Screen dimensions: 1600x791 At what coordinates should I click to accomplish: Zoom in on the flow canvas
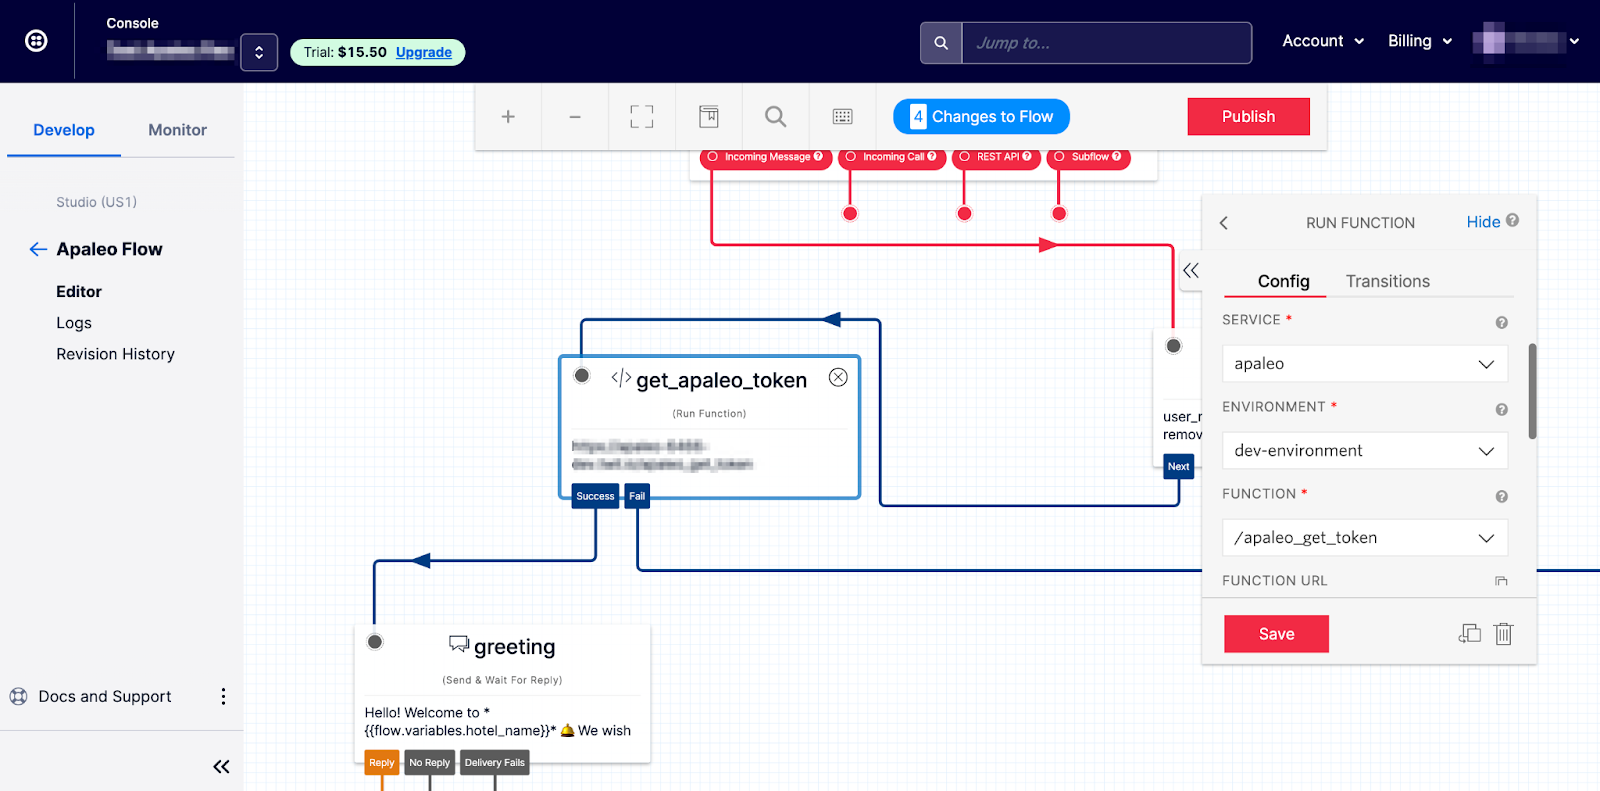(508, 117)
